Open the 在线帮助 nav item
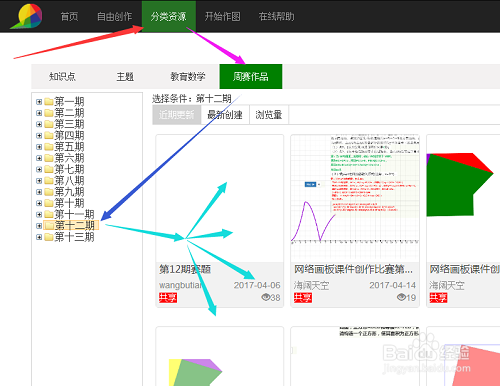This screenshot has width=500, height=386. 277,16
